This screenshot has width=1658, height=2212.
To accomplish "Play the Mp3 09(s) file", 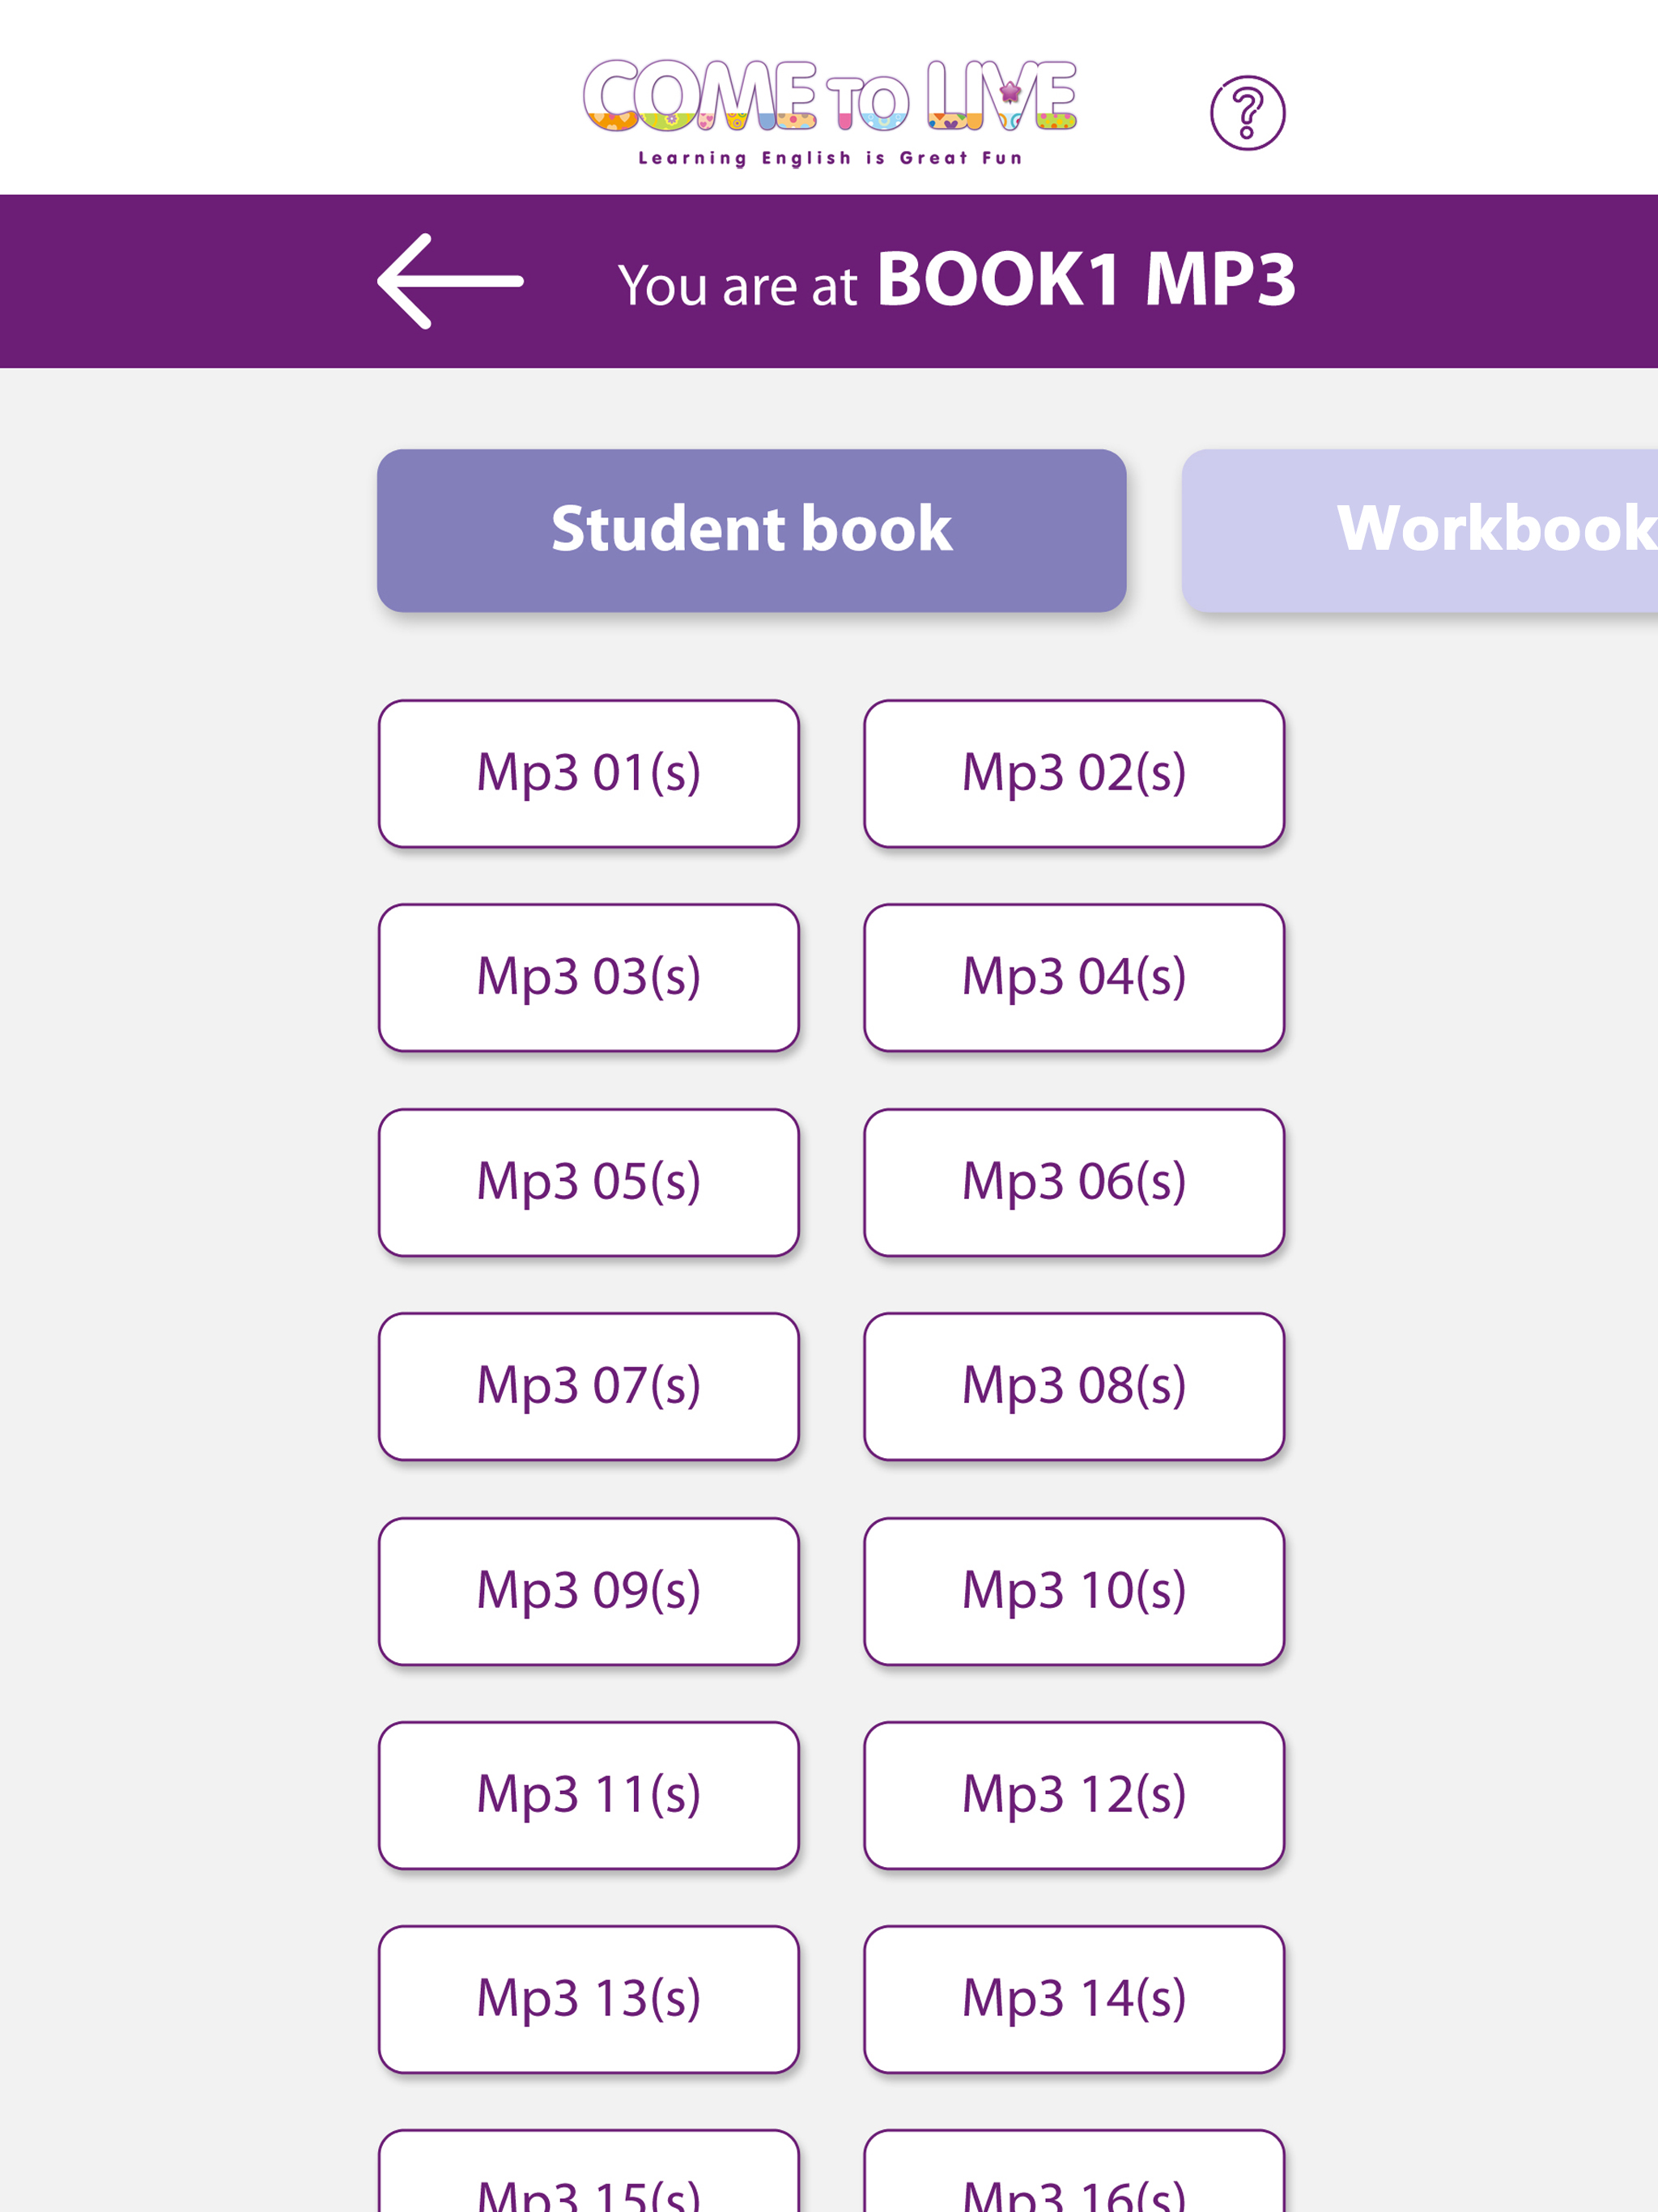I will (588, 1591).
